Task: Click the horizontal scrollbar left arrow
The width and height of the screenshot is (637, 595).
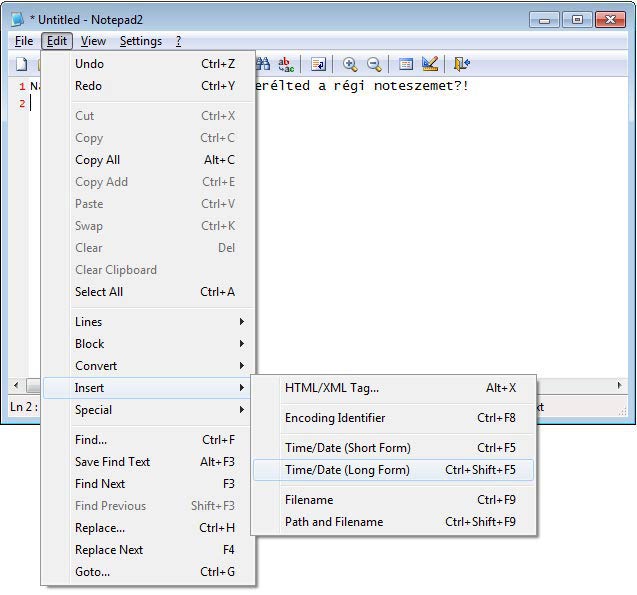Action: (x=16, y=385)
